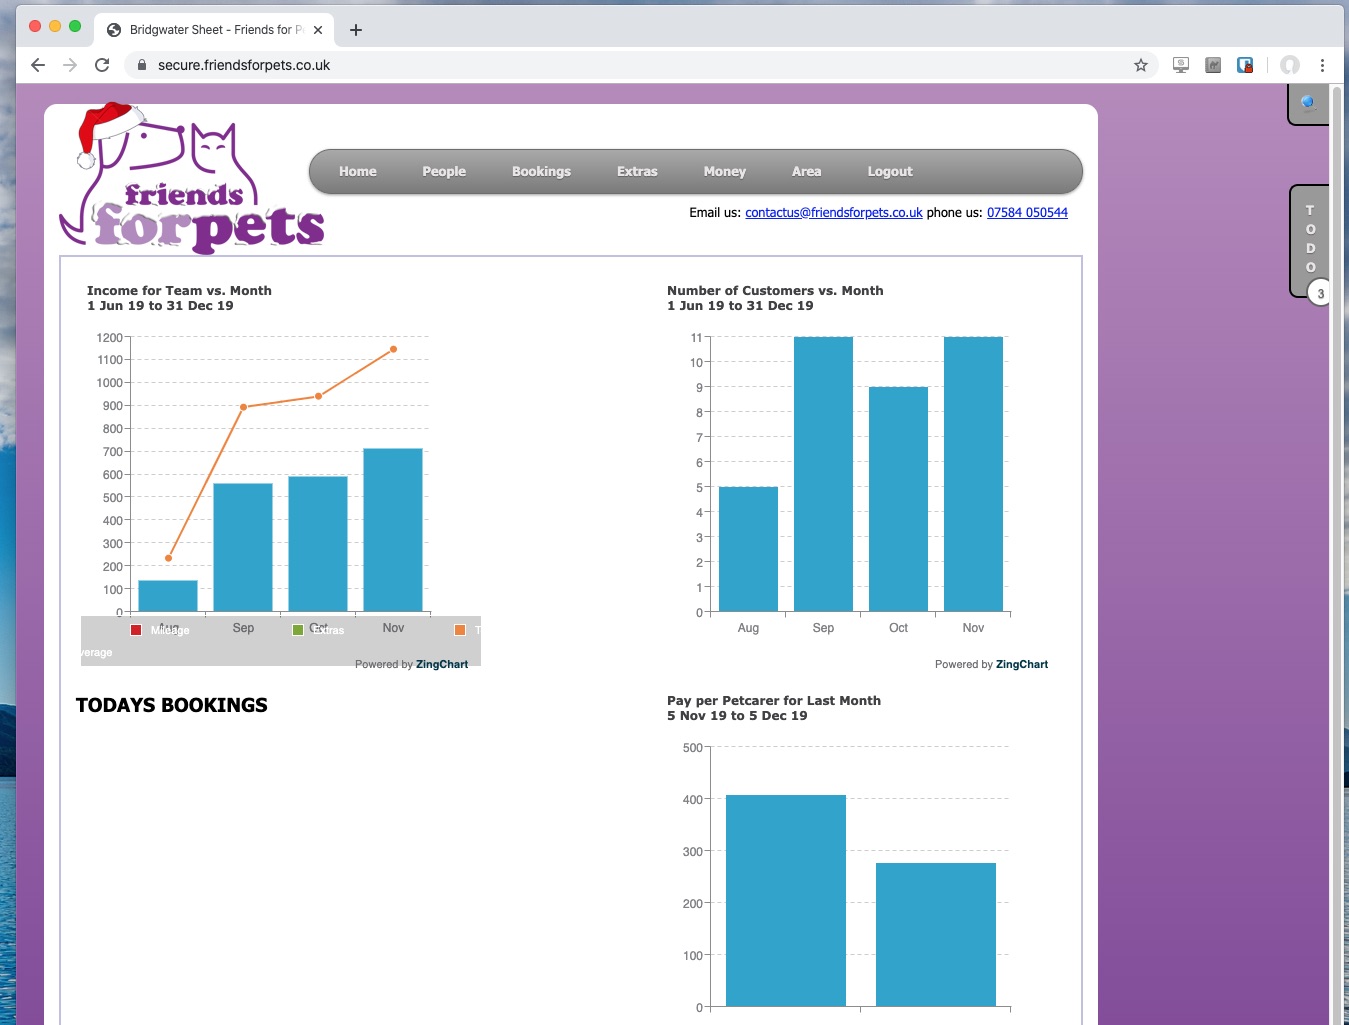Click the 'Income for Team vs. Month' title
Viewport: 1349px width, 1025px height.
click(179, 291)
